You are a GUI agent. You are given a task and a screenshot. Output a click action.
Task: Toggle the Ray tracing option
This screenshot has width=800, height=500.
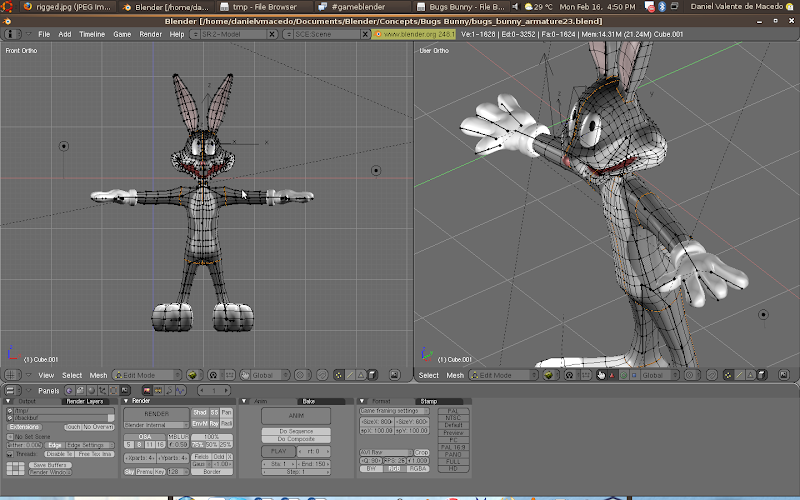(x=214, y=424)
